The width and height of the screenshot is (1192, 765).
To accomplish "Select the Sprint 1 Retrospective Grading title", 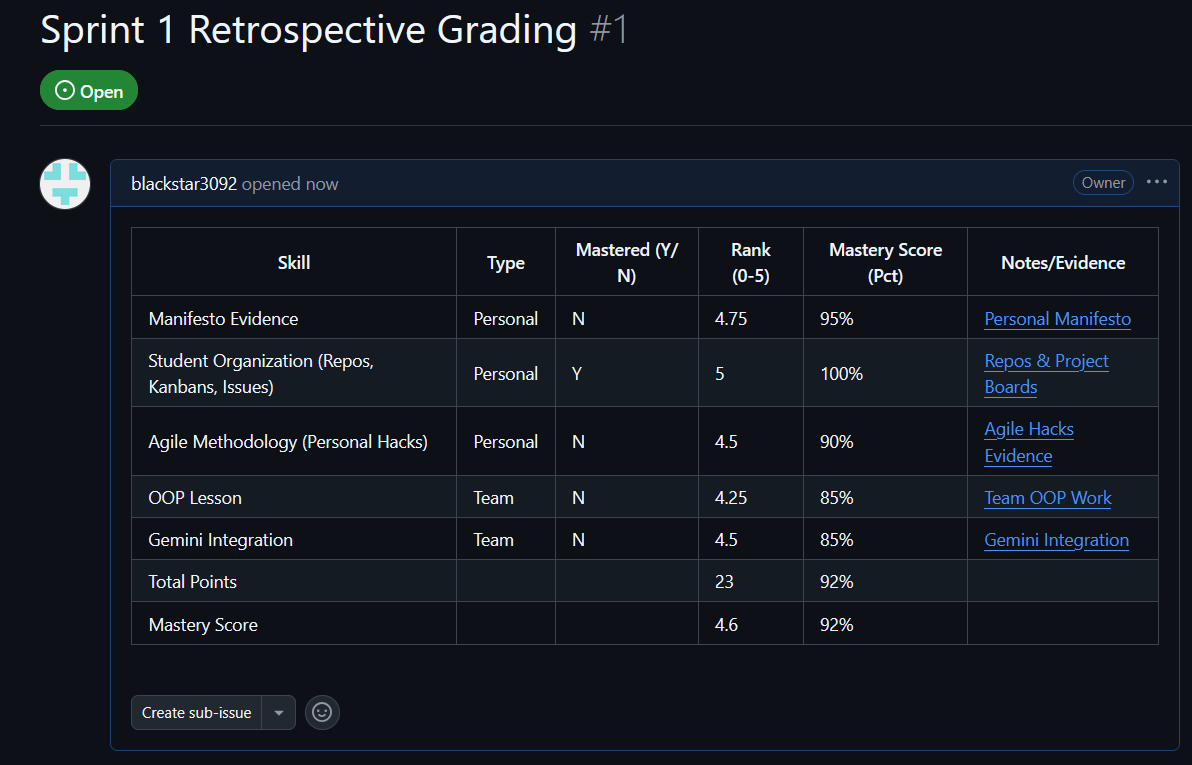I will pos(308,31).
